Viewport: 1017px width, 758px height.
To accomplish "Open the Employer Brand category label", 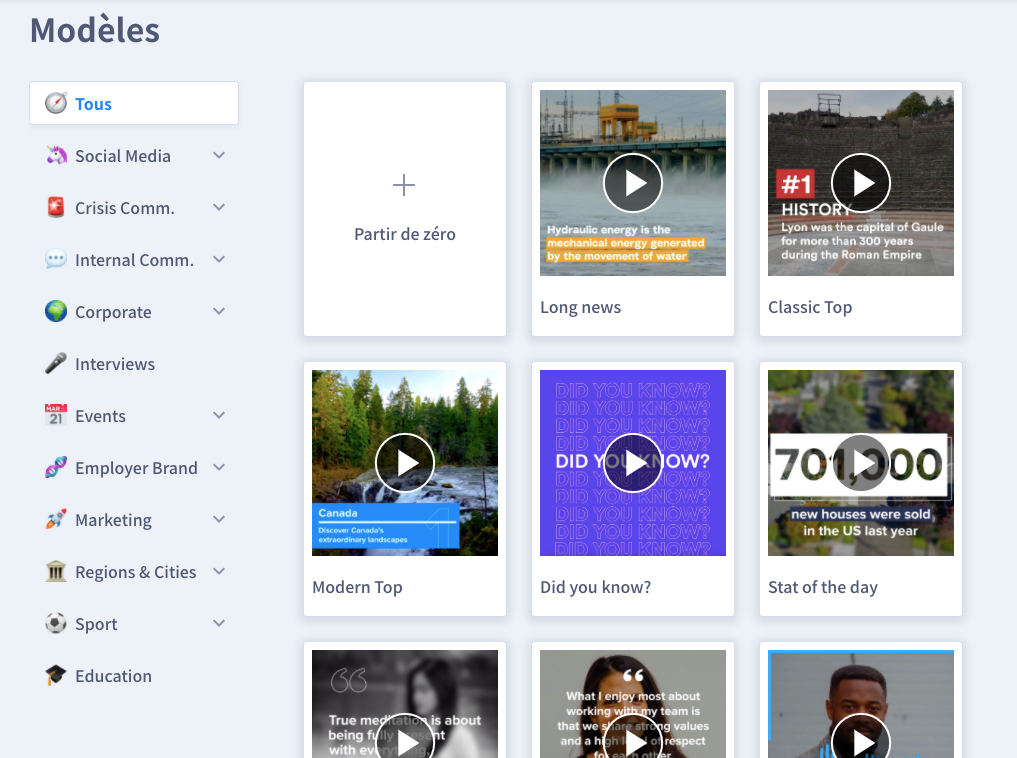I will click(136, 468).
